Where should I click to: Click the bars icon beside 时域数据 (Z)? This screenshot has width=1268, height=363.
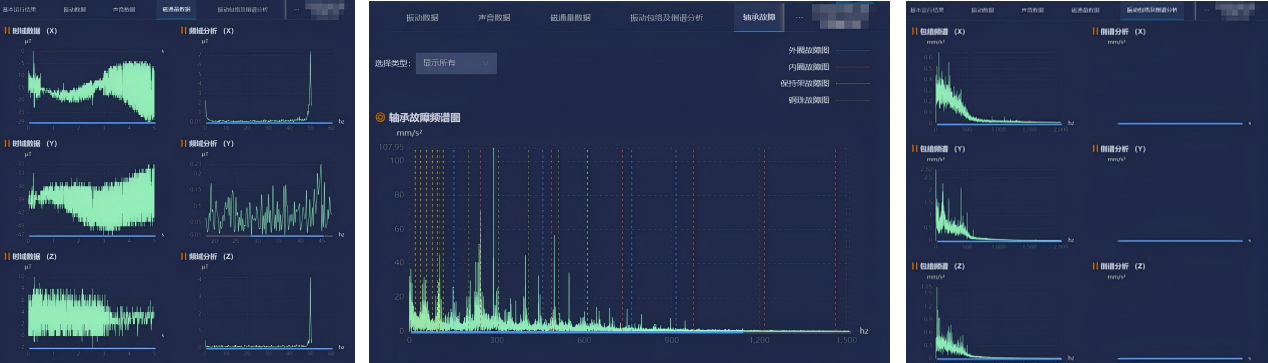pos(7,256)
